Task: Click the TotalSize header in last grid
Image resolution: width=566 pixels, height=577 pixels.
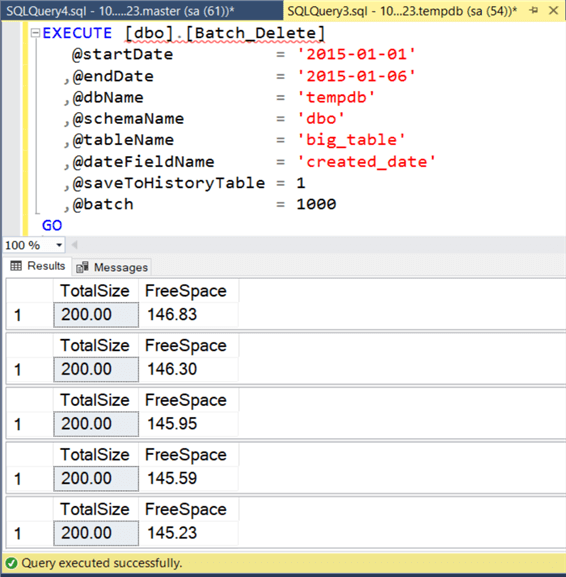Action: pyautogui.click(x=96, y=509)
